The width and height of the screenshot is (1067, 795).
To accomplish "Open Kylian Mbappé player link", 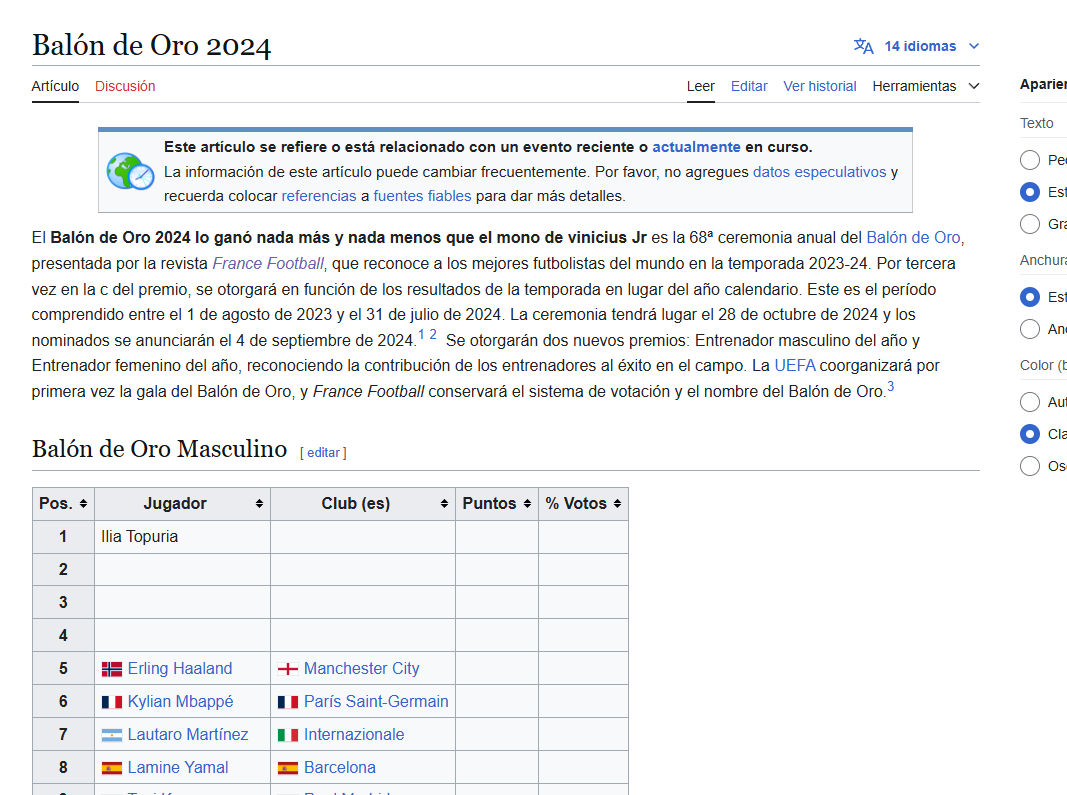I will click(x=180, y=702).
